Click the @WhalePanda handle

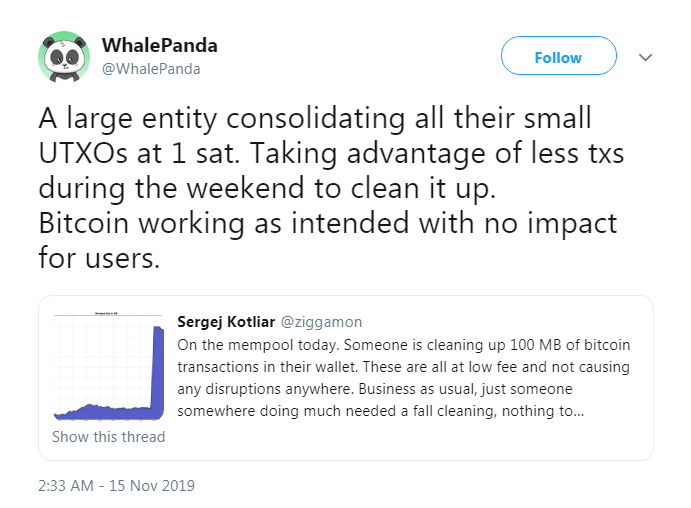[151, 69]
